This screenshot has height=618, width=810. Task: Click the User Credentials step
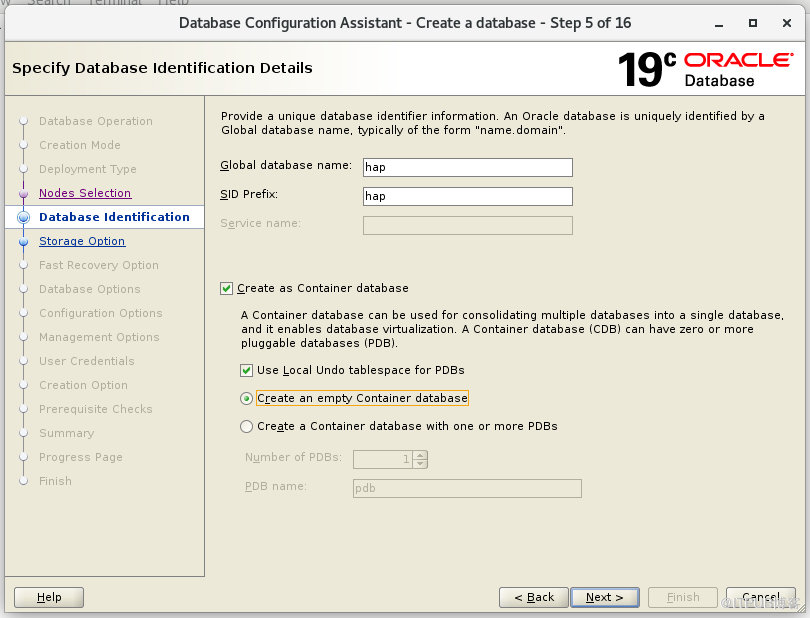(x=87, y=361)
